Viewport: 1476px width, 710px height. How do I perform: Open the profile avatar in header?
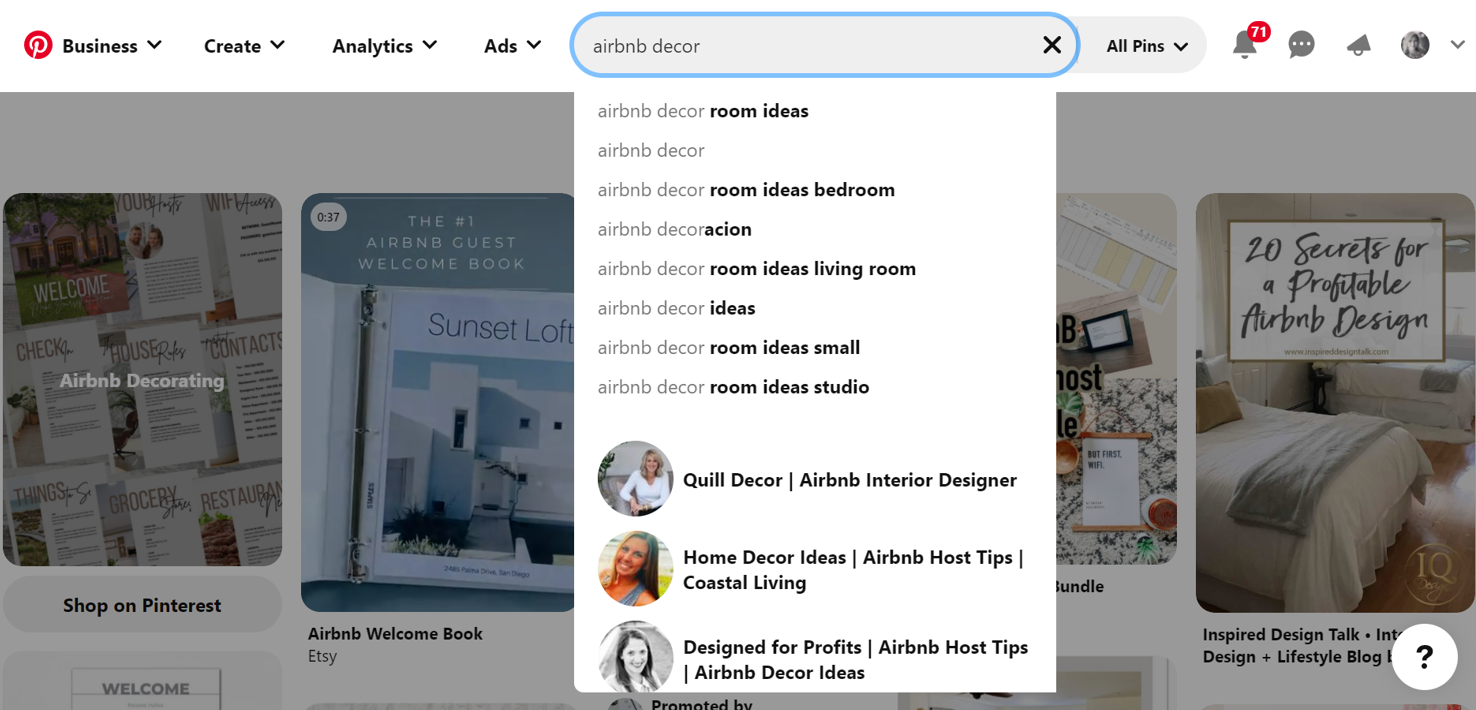coord(1414,45)
